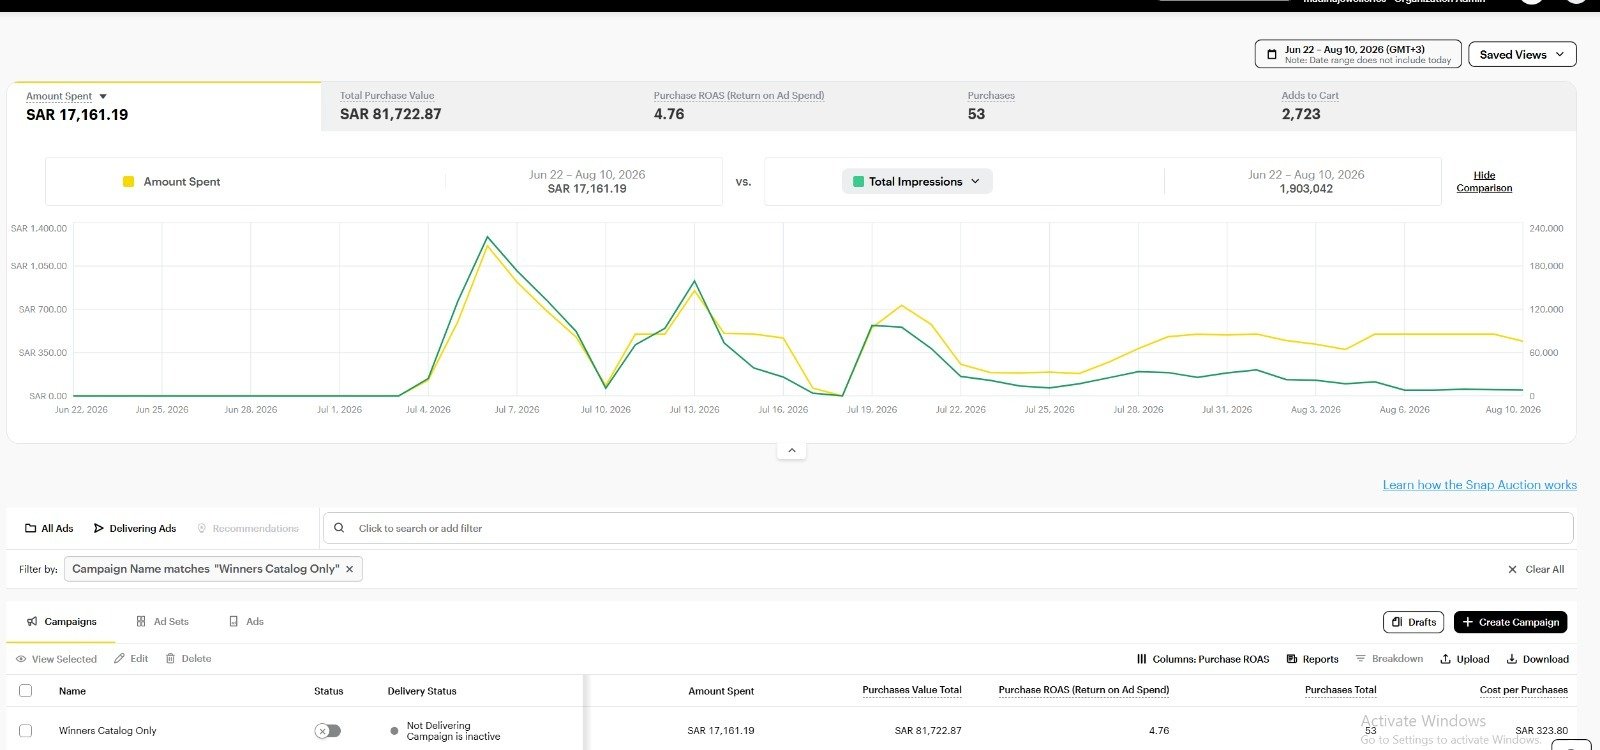Tick the select-all checkbox in table header
1600x750 pixels.
(26, 691)
